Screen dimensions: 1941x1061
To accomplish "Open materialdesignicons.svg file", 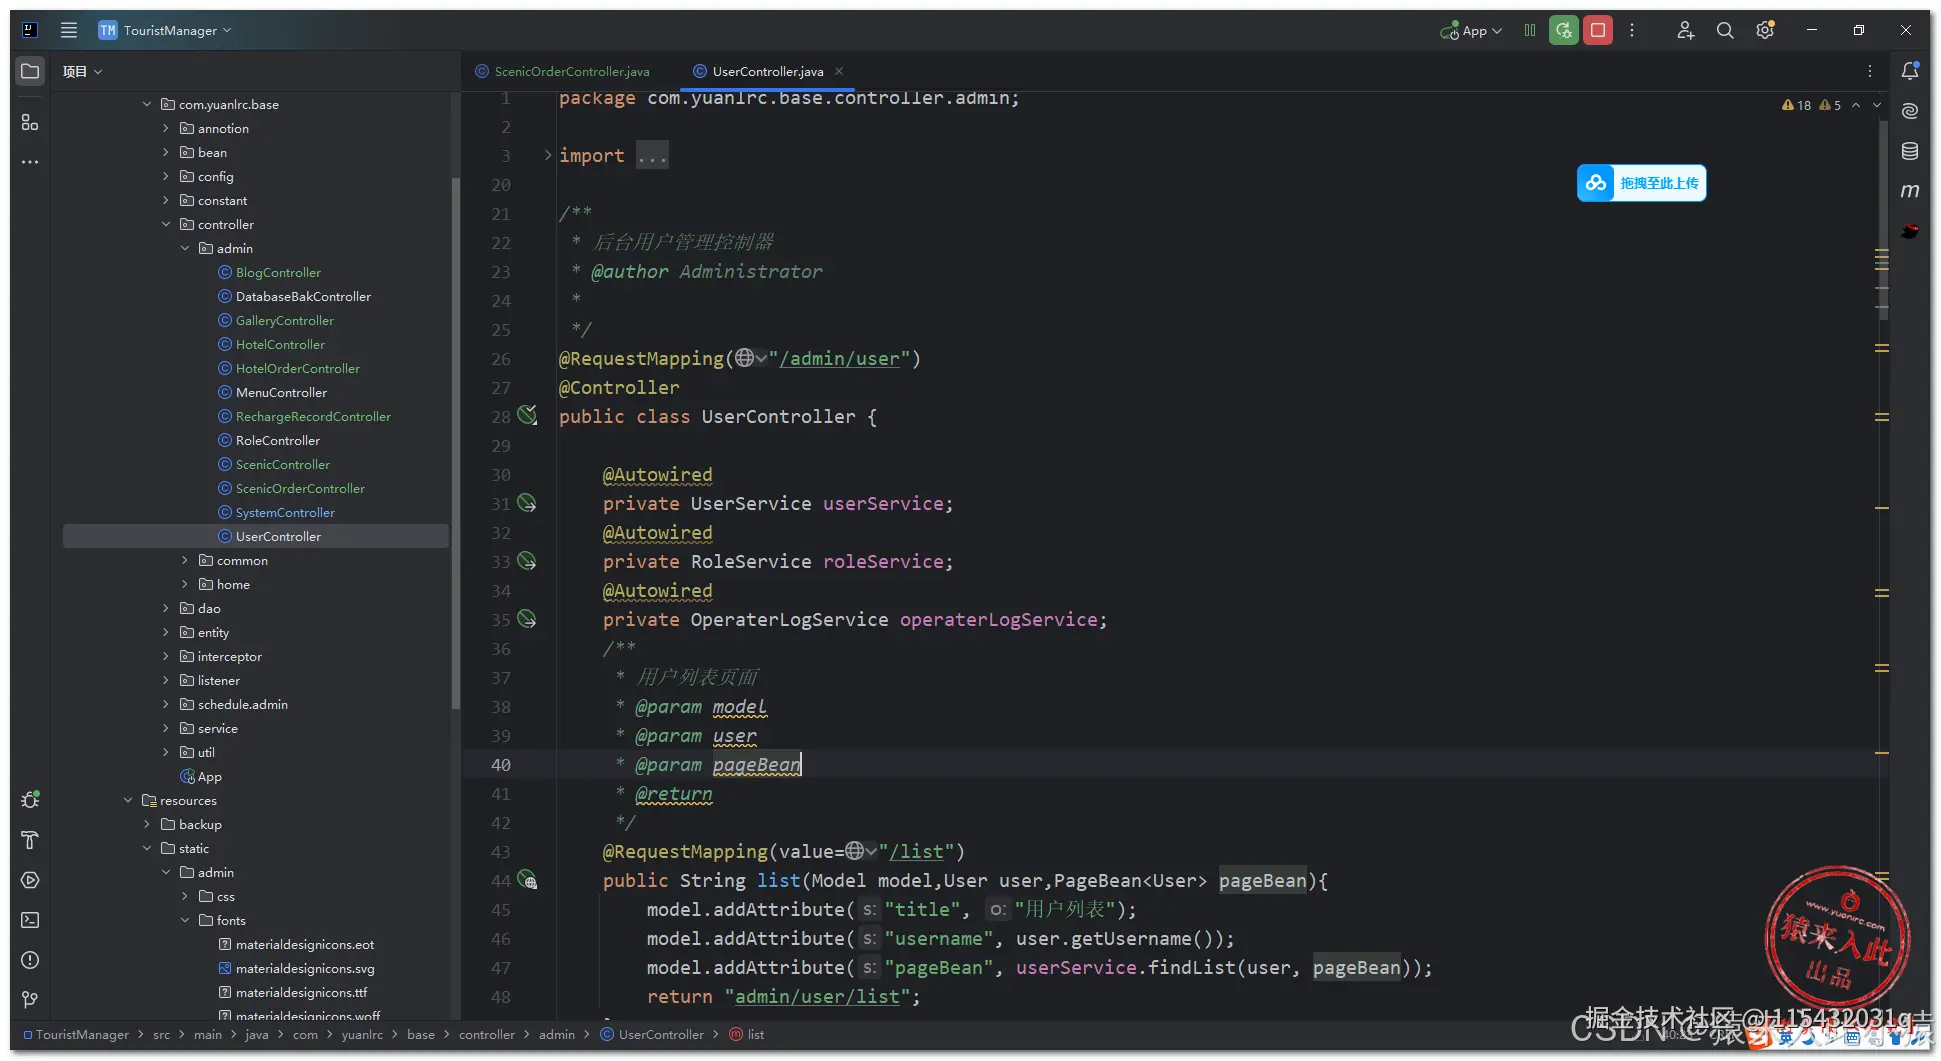I will (305, 968).
